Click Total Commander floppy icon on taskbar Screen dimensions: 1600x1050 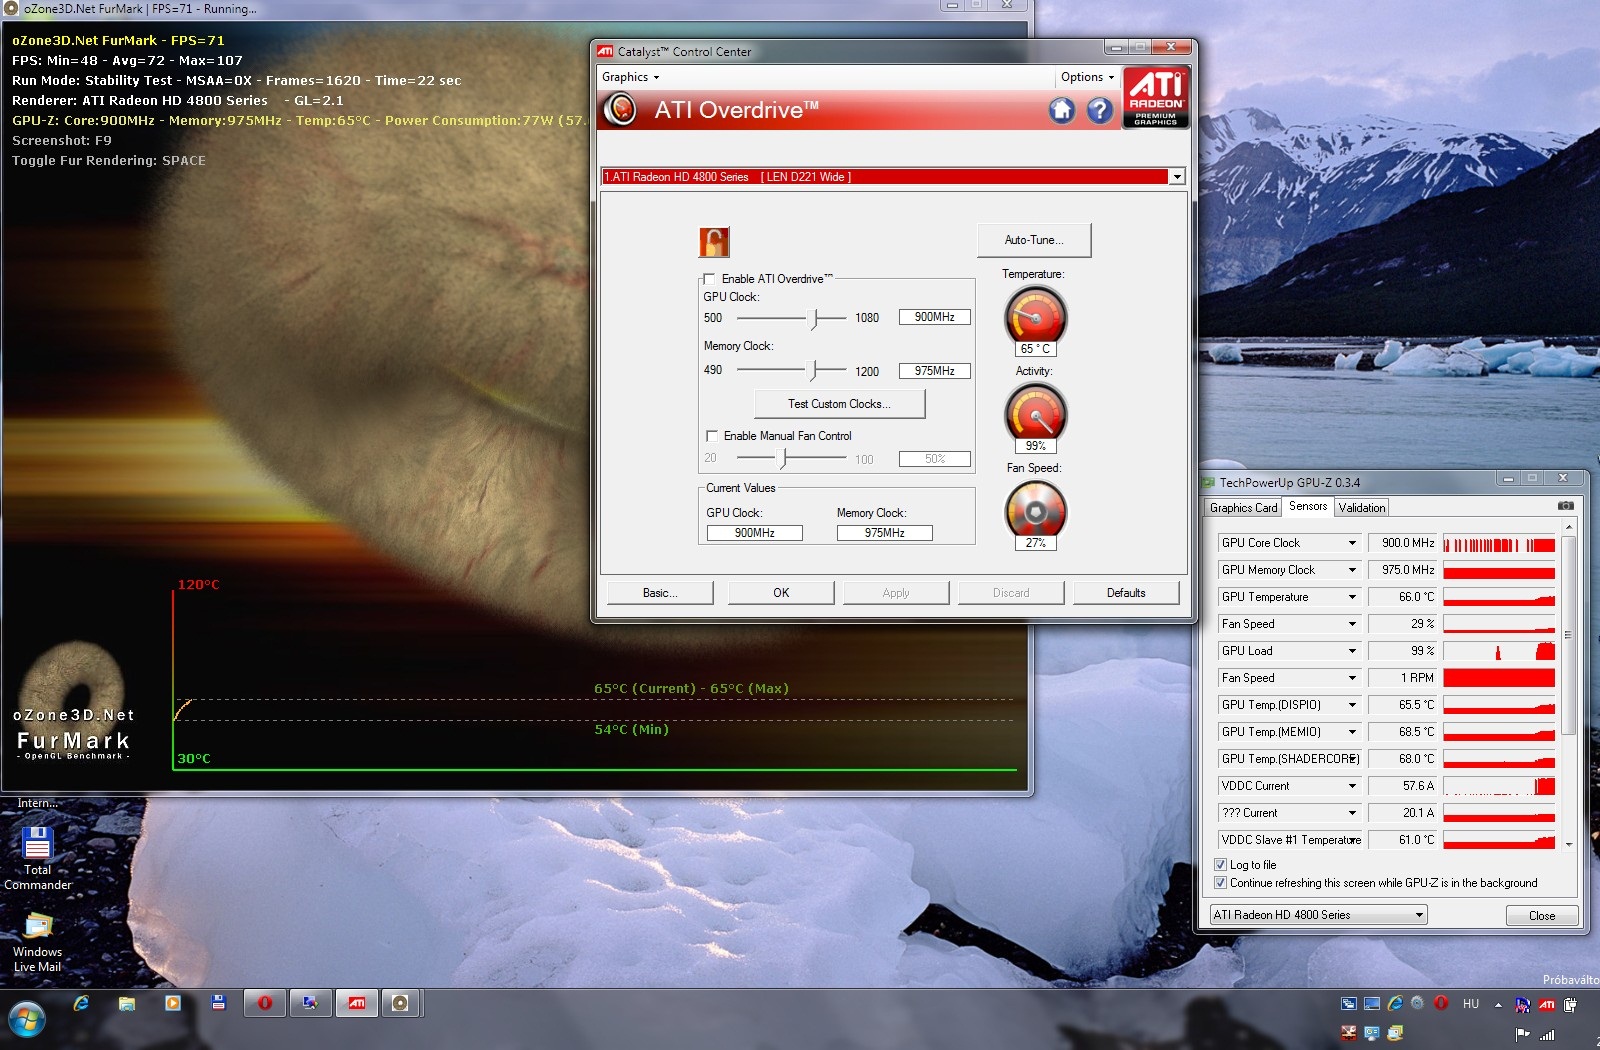219,1003
